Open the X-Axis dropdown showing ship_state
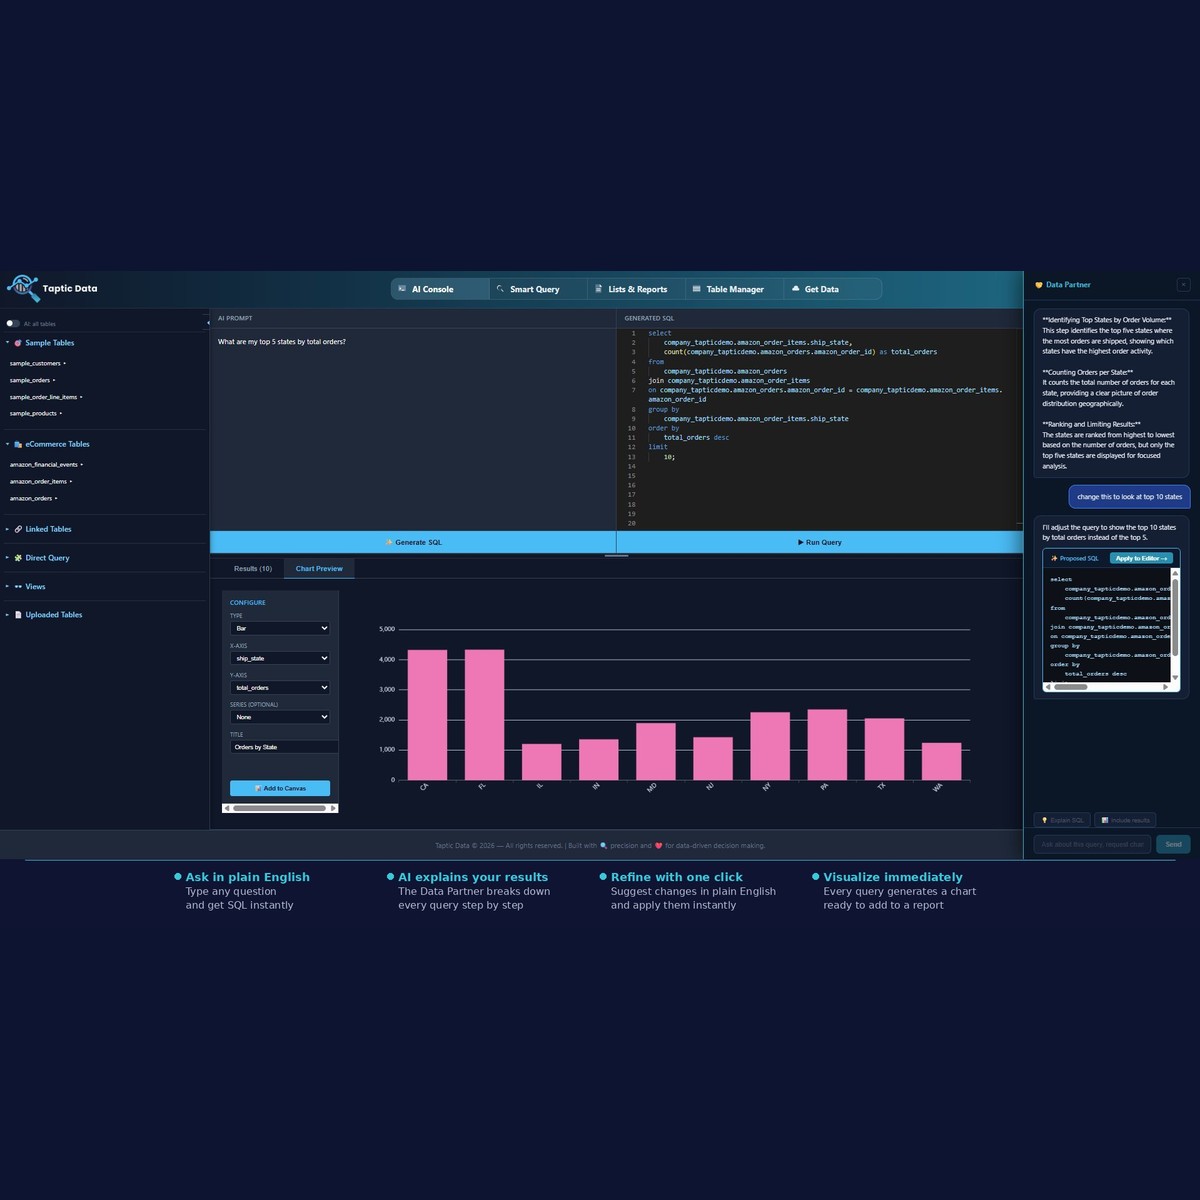Screen dimensions: 1200x1200 [x=280, y=658]
